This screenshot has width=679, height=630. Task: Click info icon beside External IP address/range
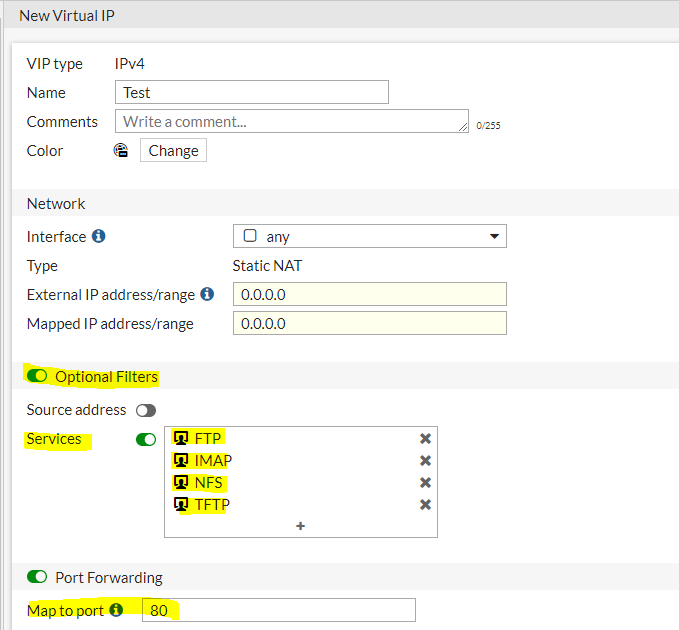(x=207, y=295)
